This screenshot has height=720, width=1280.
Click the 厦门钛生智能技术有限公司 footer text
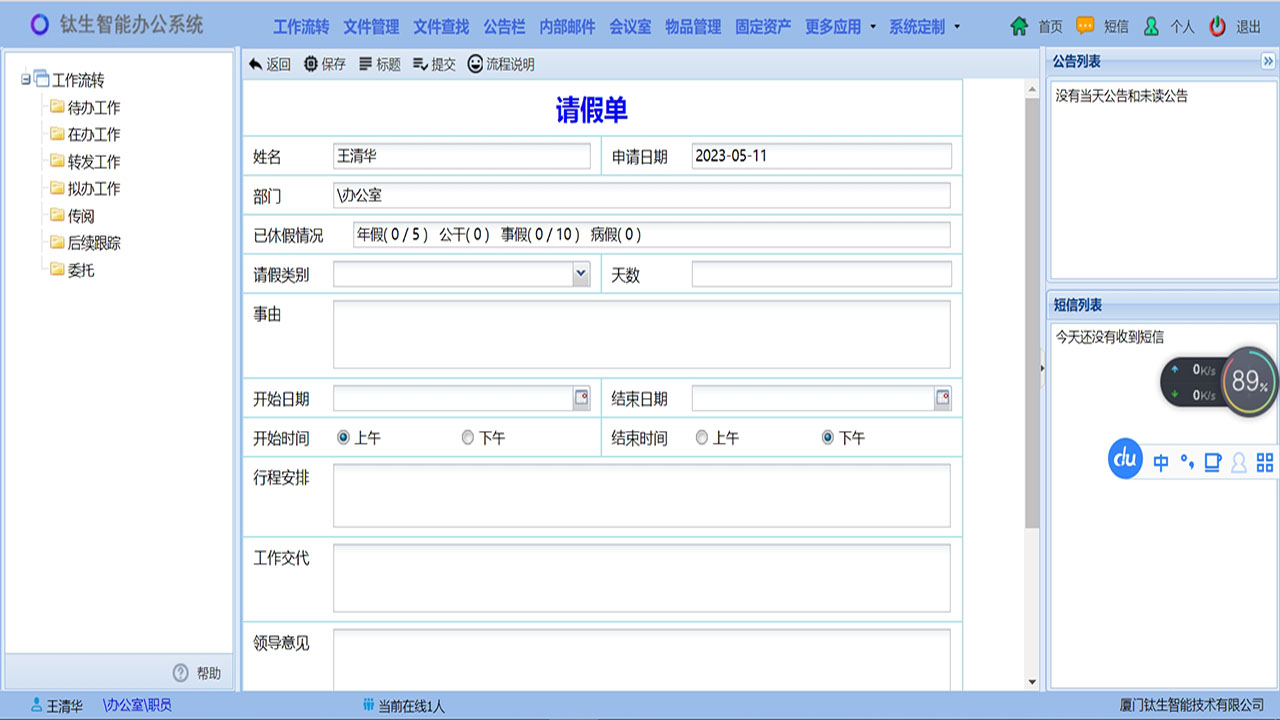tap(1192, 706)
